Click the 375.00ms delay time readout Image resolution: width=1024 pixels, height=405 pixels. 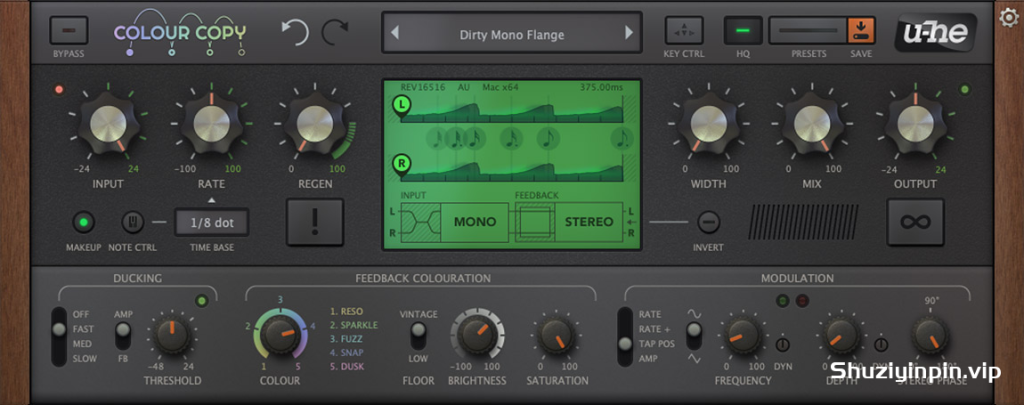coord(601,87)
